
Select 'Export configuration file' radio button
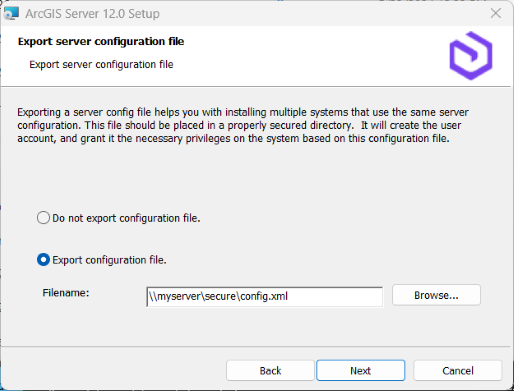(43, 260)
